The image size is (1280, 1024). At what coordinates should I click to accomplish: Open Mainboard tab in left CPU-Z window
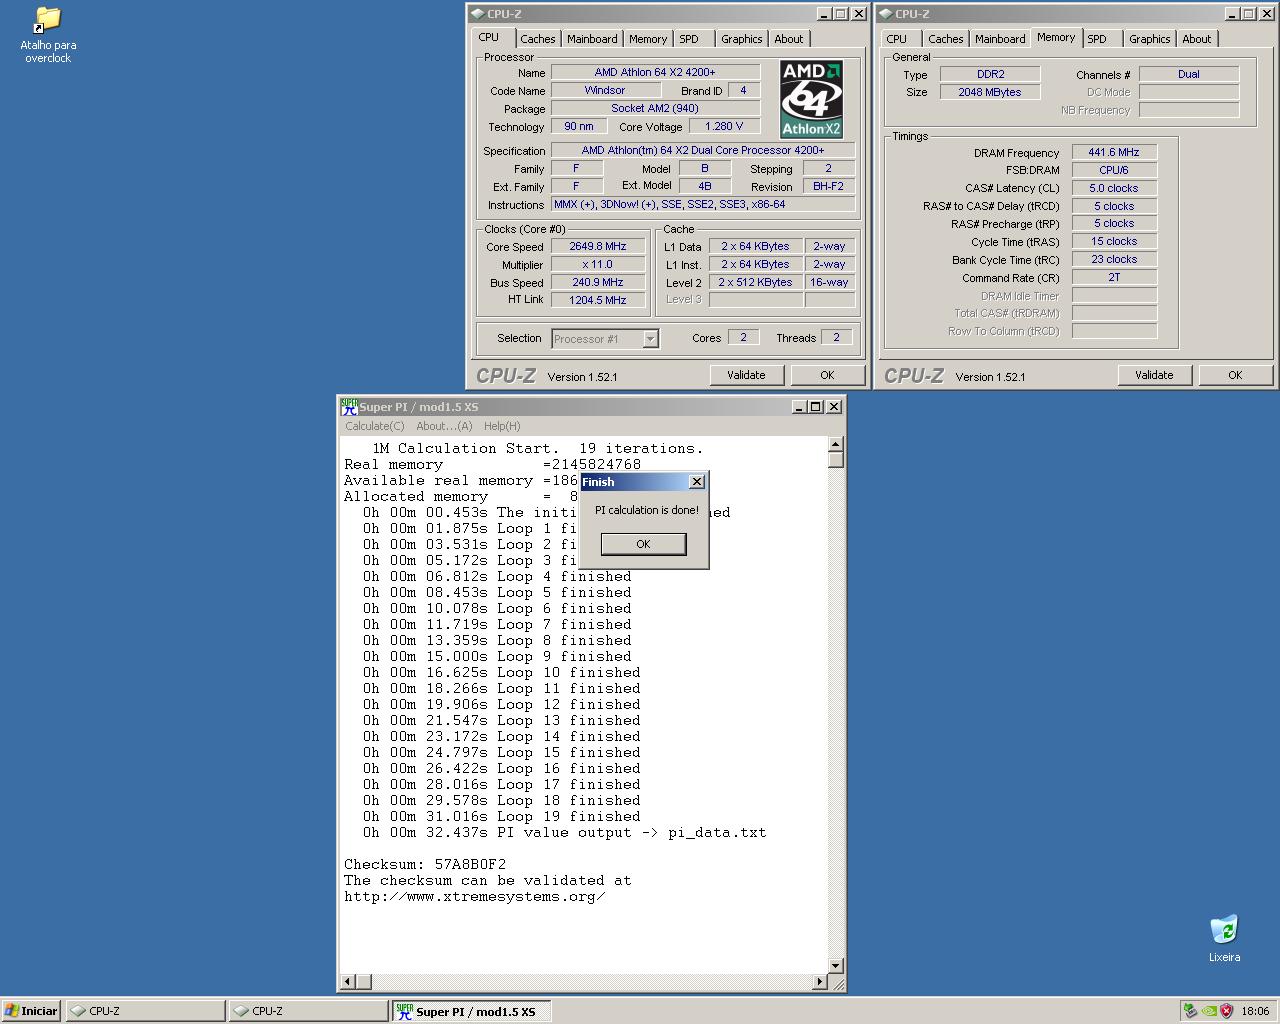(x=592, y=39)
